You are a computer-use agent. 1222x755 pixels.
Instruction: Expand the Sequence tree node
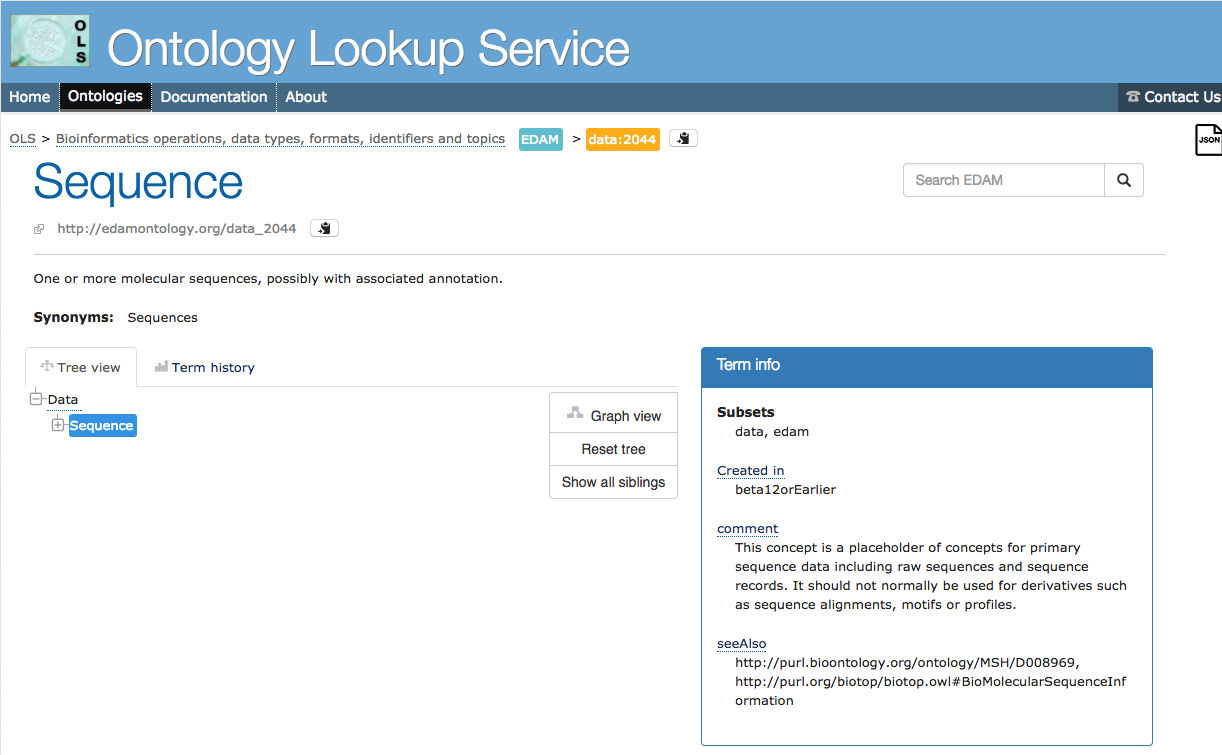pos(58,425)
